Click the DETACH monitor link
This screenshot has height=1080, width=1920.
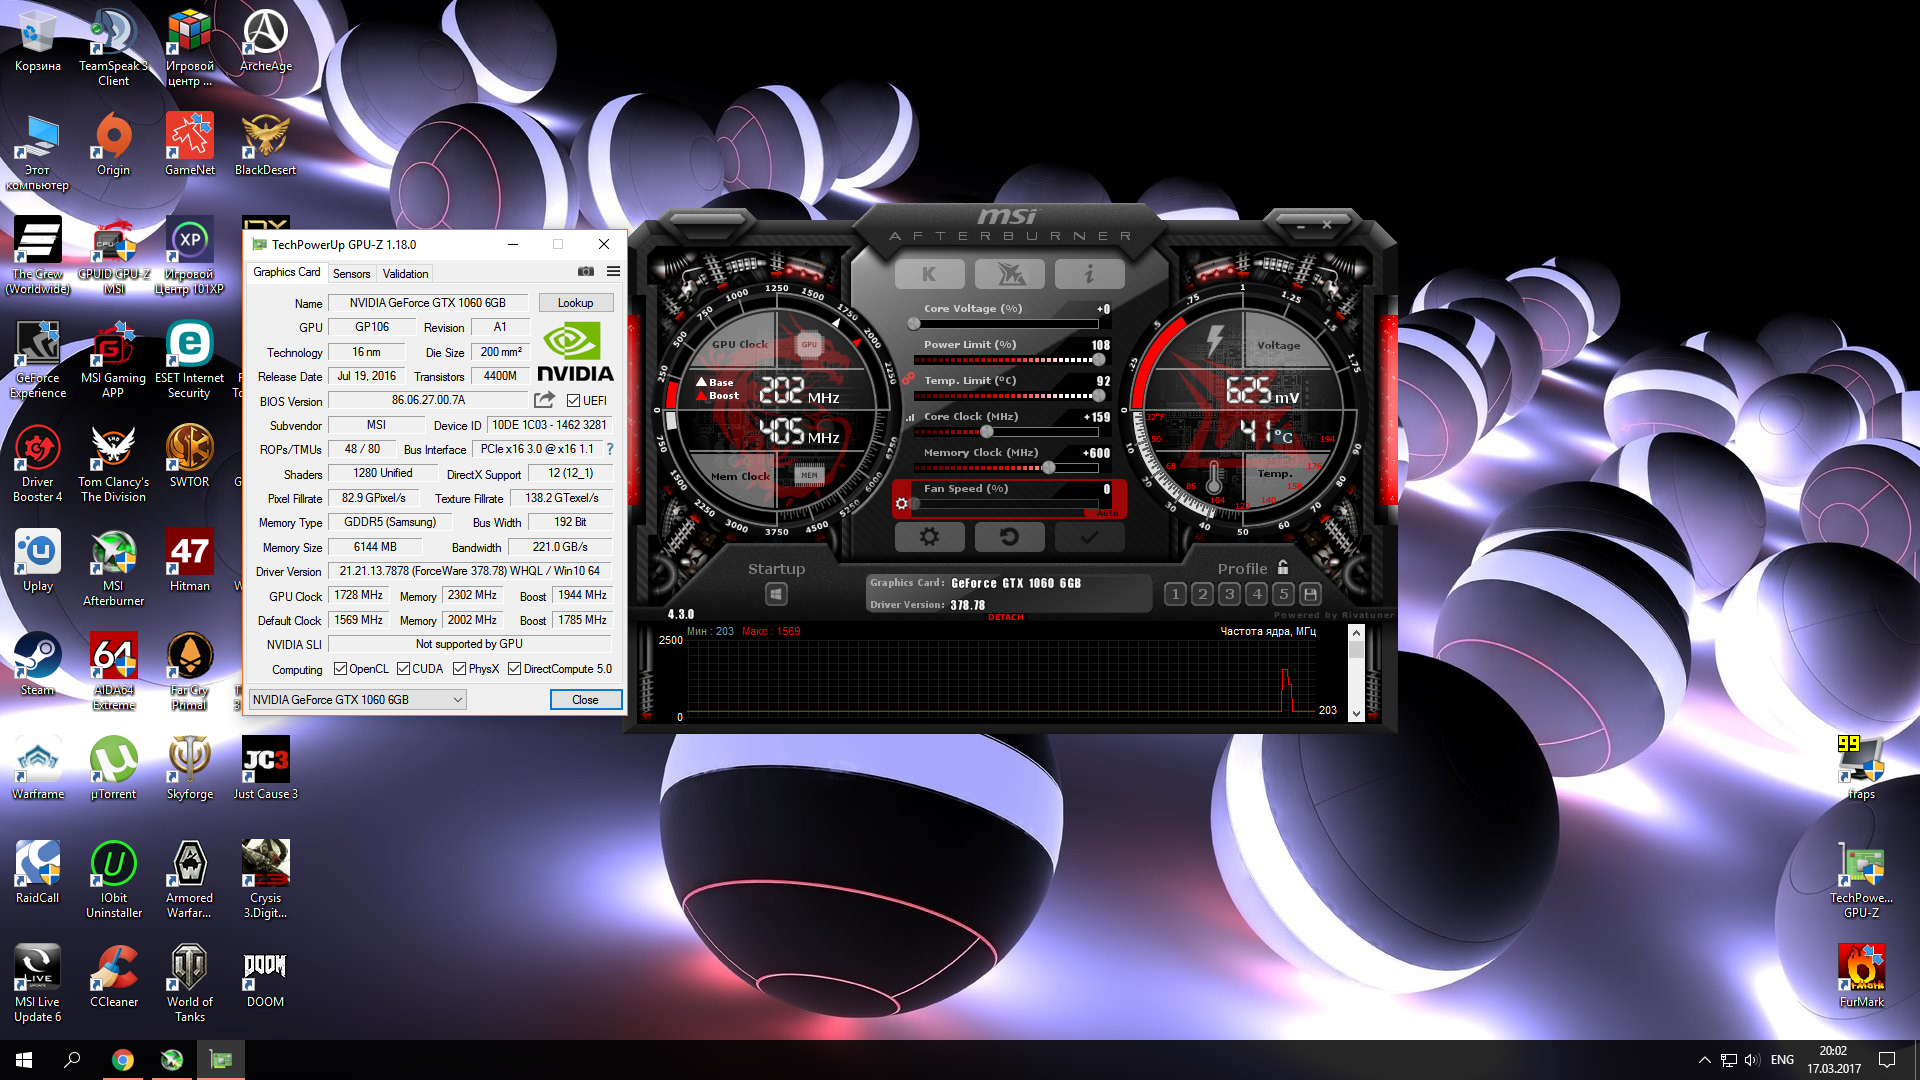point(1005,617)
